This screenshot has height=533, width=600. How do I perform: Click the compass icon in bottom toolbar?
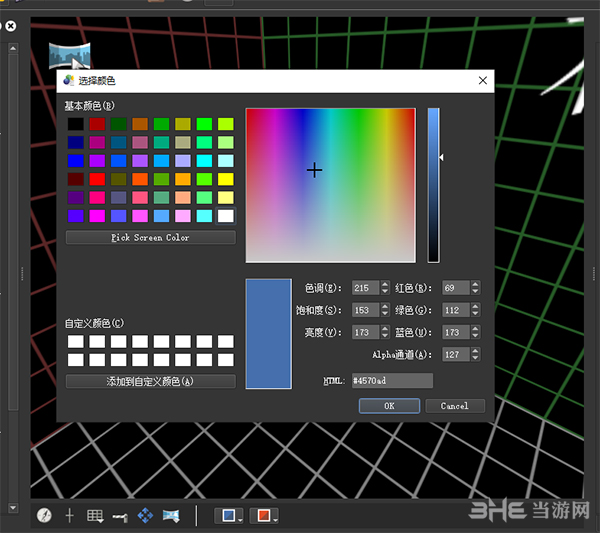pos(44,515)
